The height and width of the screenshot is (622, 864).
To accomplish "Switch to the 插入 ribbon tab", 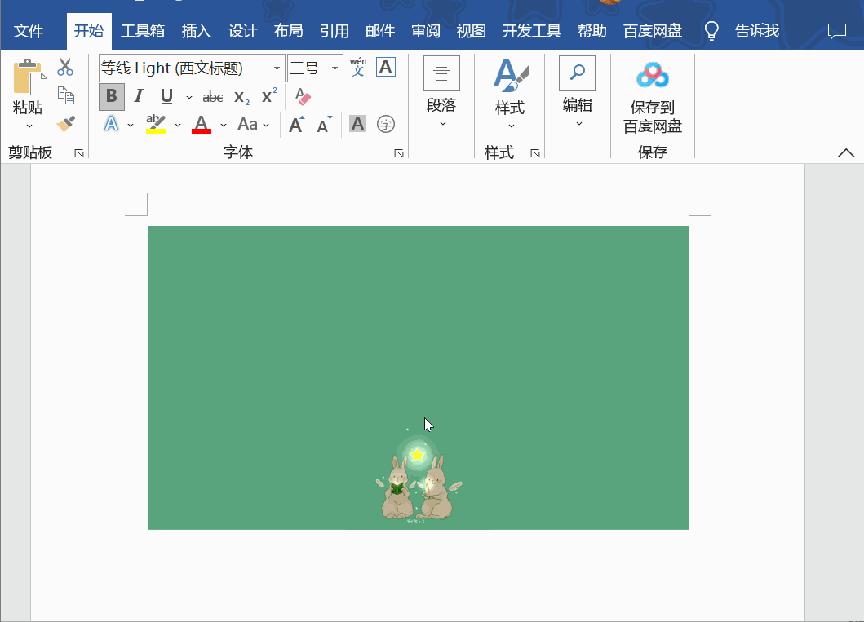I will tap(196, 30).
